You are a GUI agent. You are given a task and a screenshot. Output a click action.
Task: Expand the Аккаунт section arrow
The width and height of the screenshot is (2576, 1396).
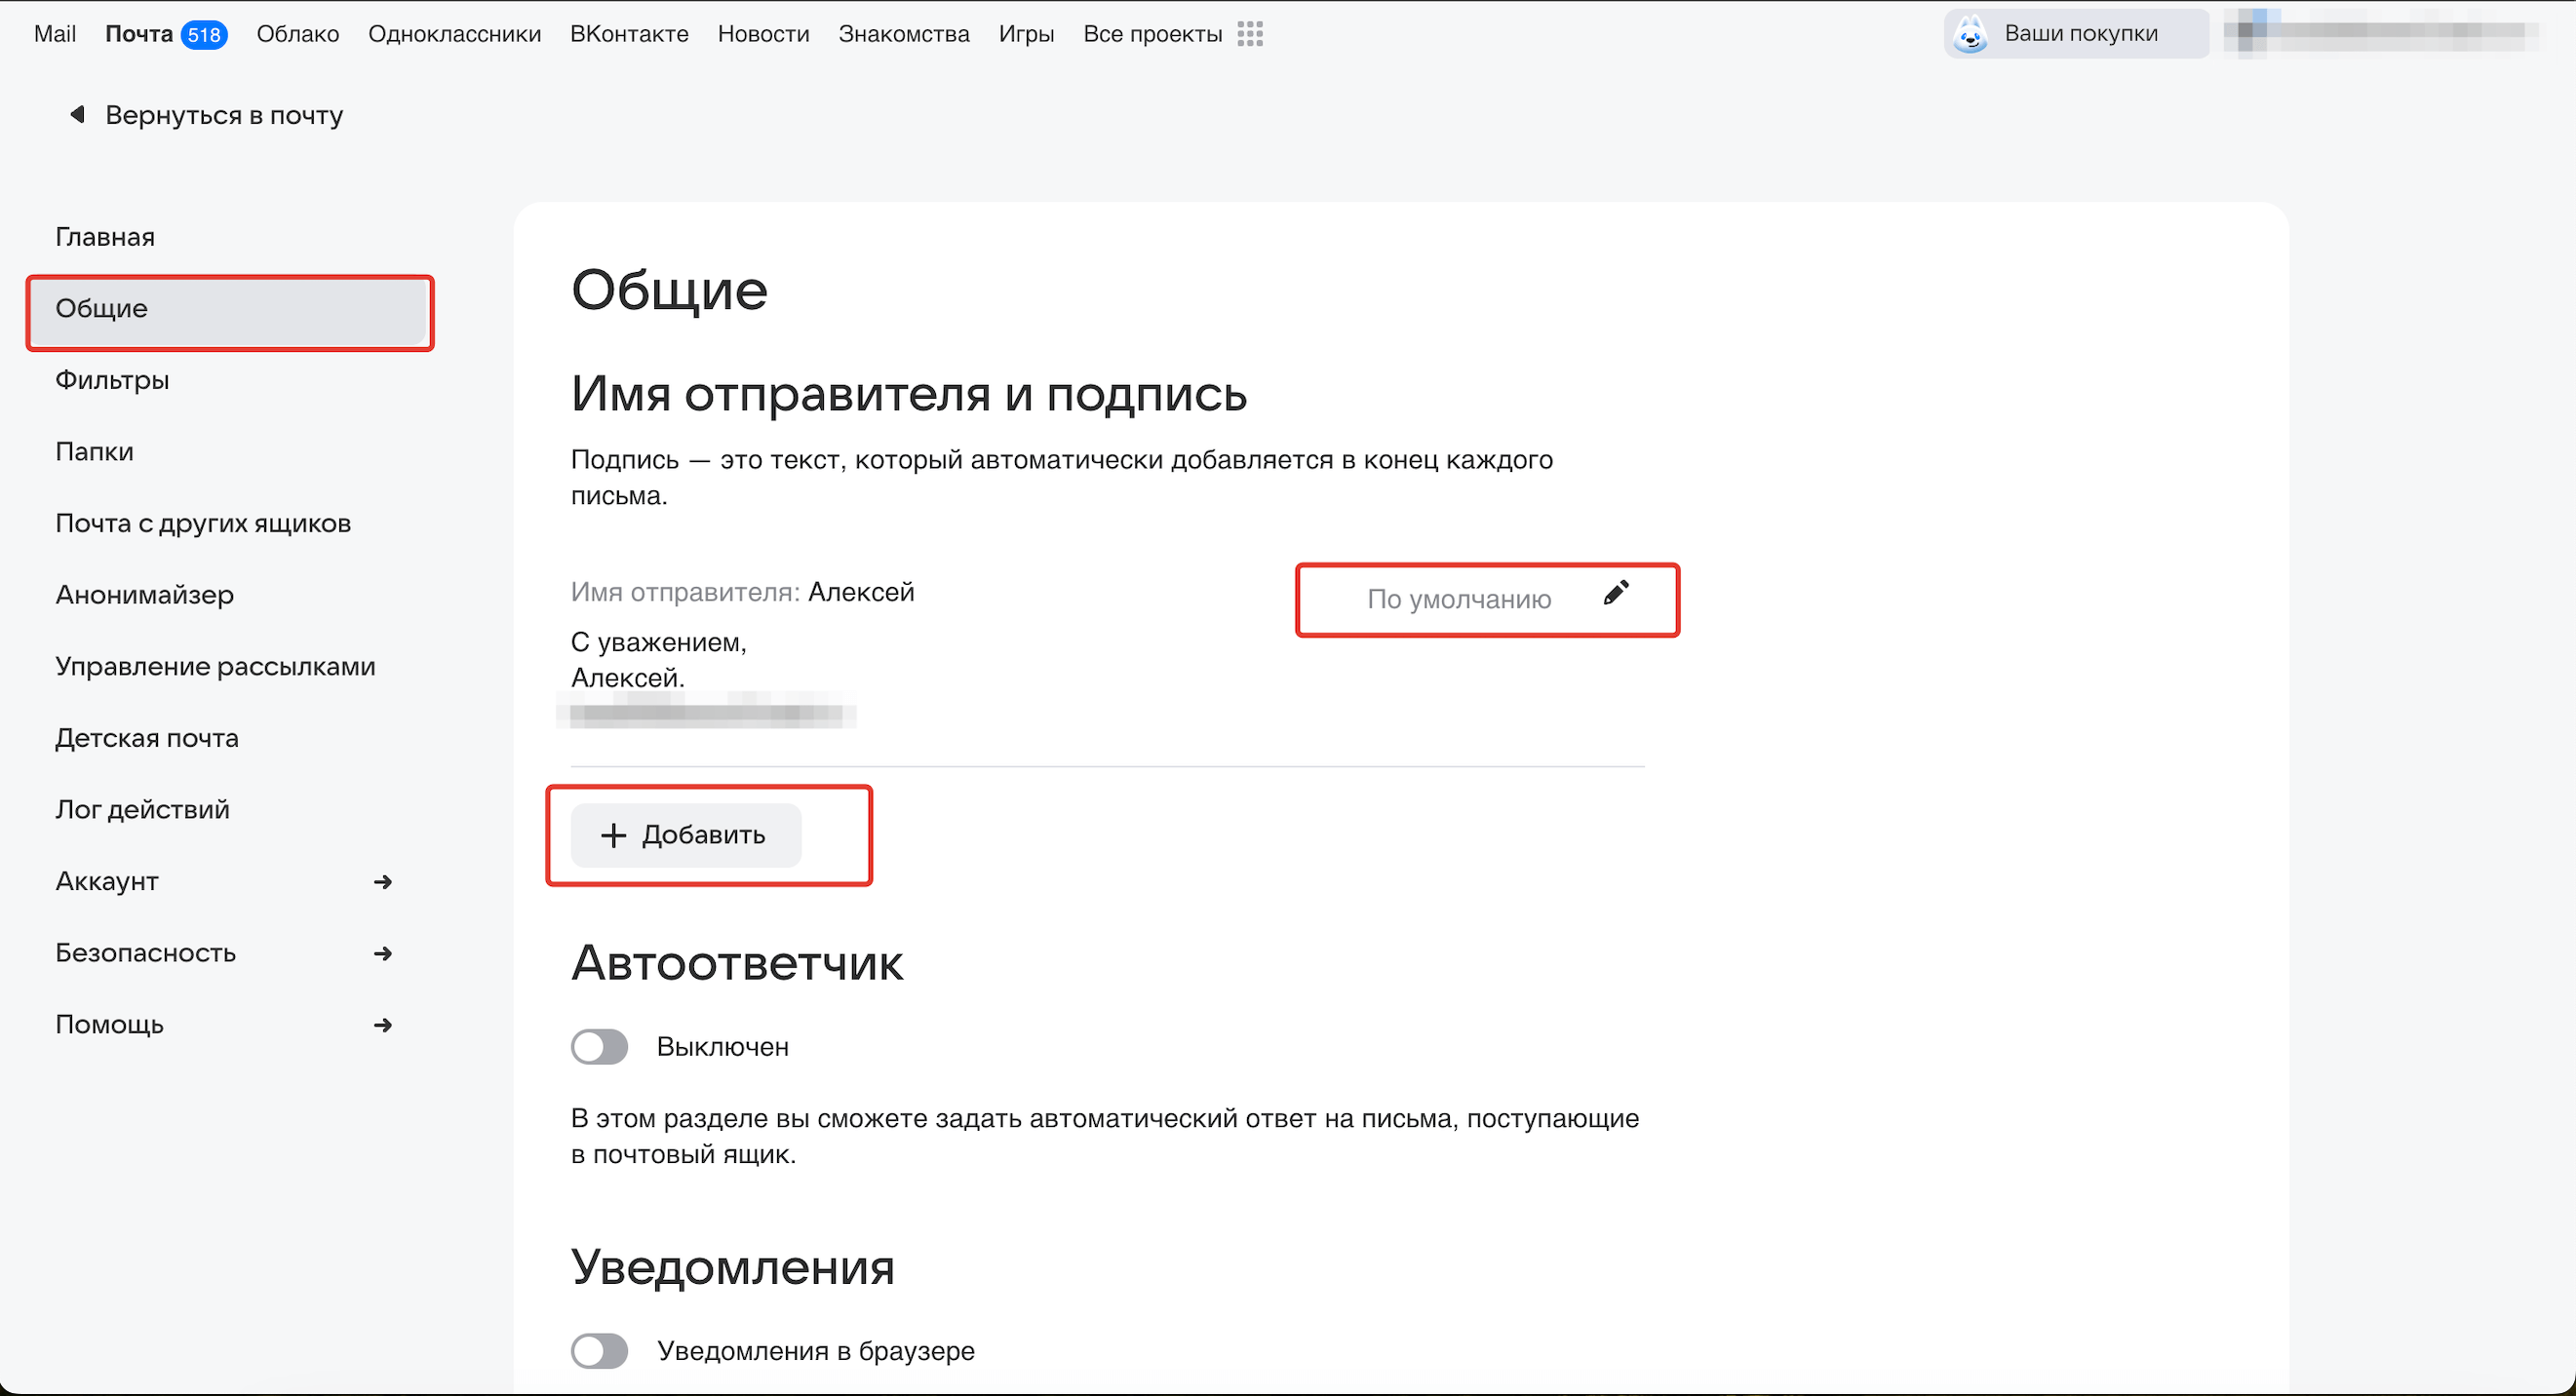pos(382,882)
